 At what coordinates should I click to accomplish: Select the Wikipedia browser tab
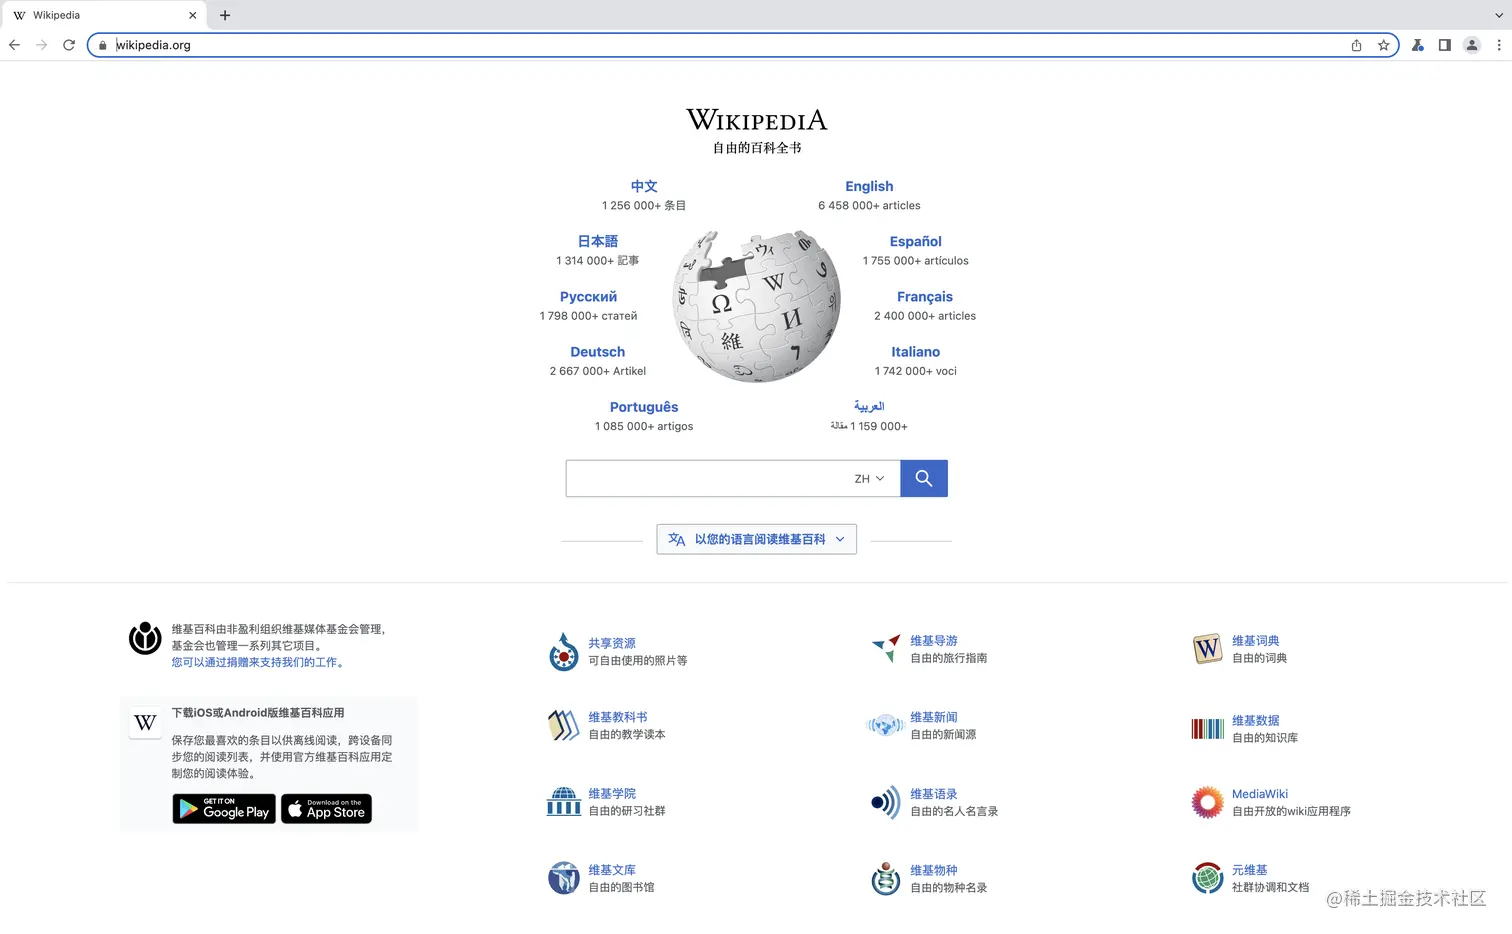coord(104,15)
